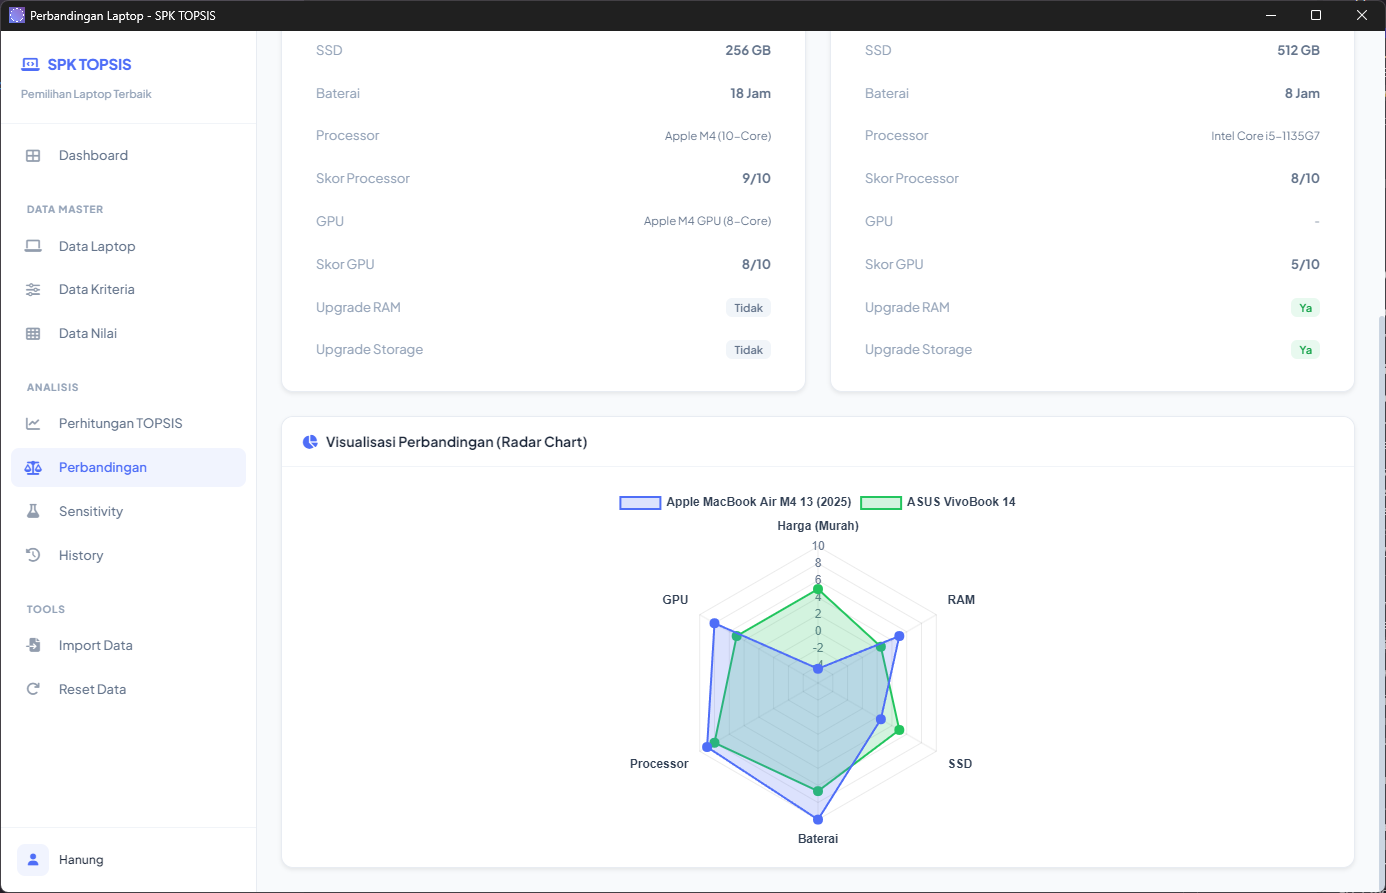Image resolution: width=1386 pixels, height=893 pixels.
Task: Click the 18 Jam battery value
Action: 750,94
